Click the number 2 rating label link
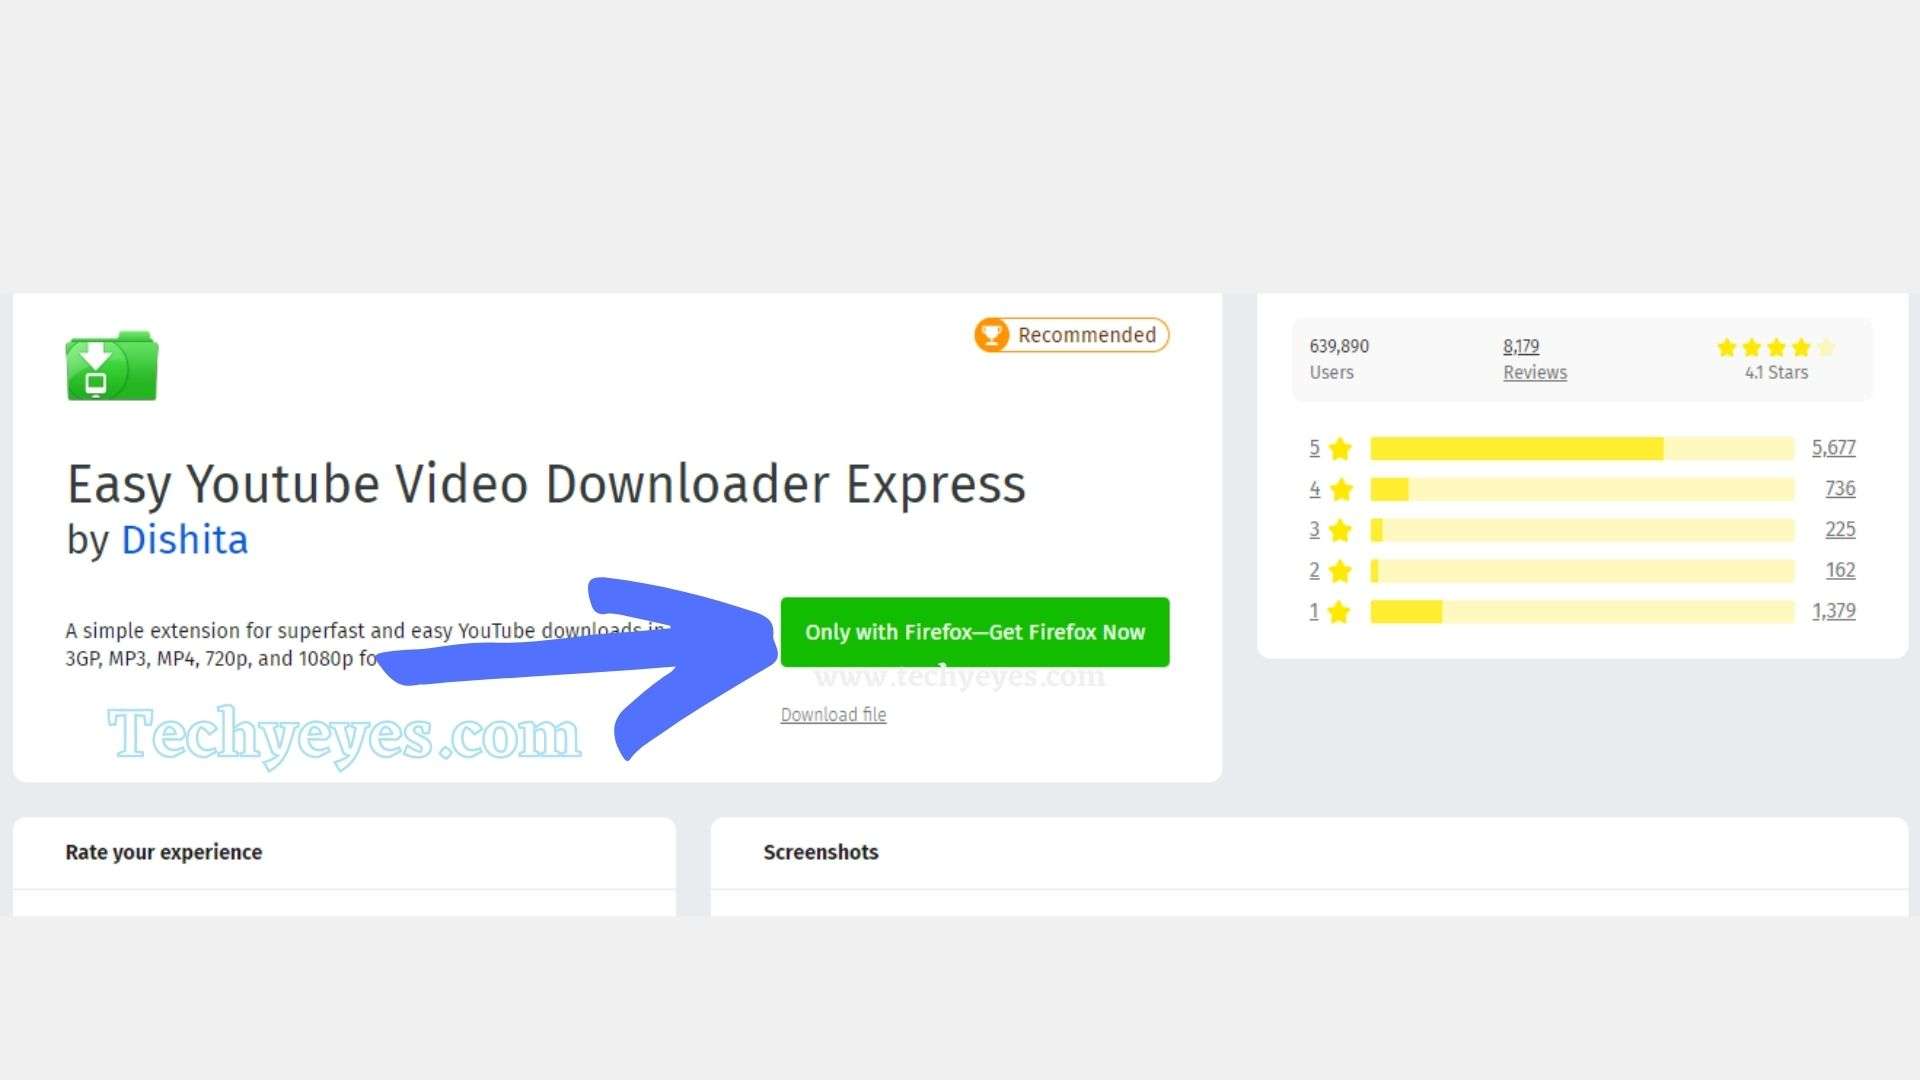Screen dimensions: 1920x1080 pyautogui.click(x=1315, y=571)
